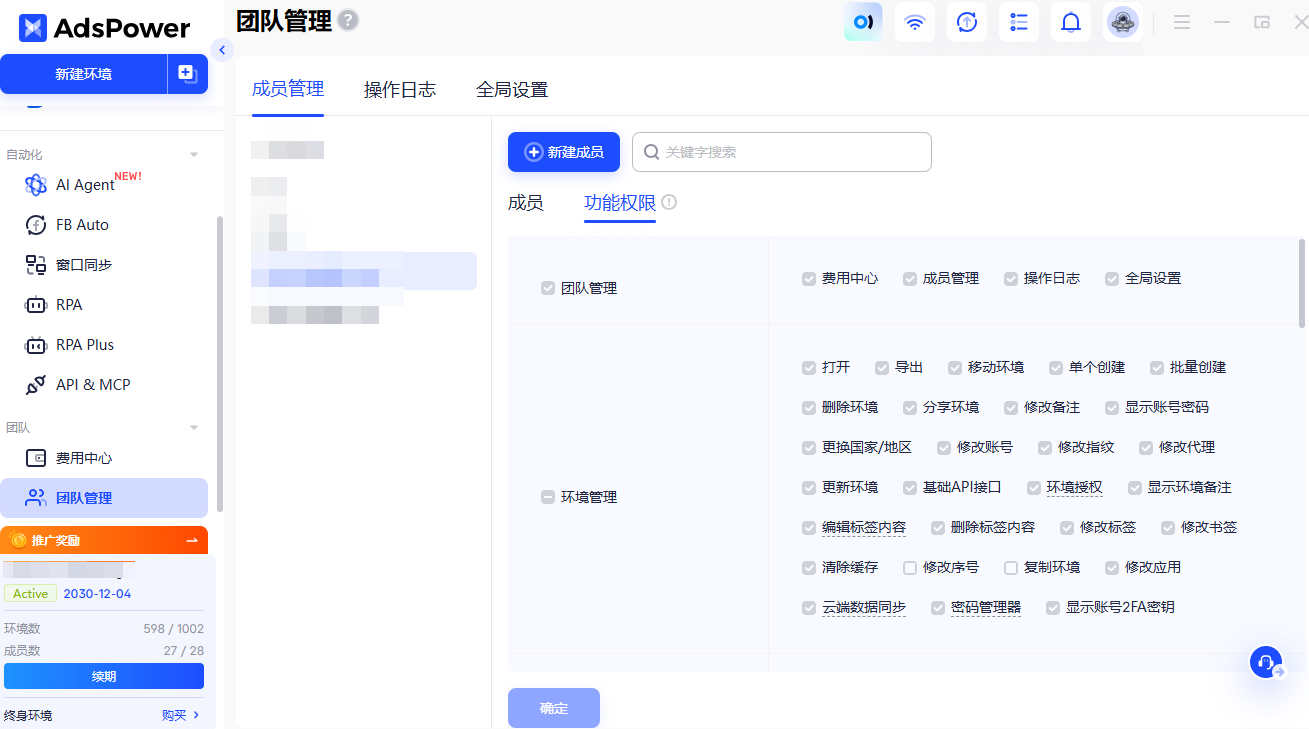Open RPA Plus in the sidebar

tap(85, 345)
